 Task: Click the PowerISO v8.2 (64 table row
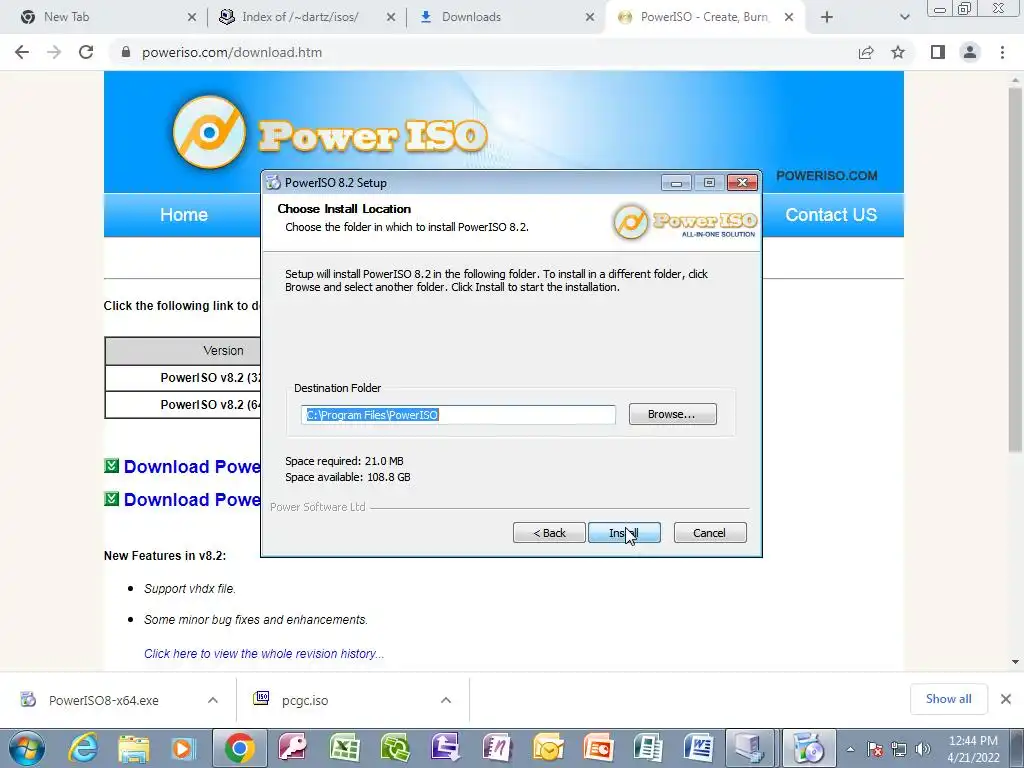click(183, 405)
